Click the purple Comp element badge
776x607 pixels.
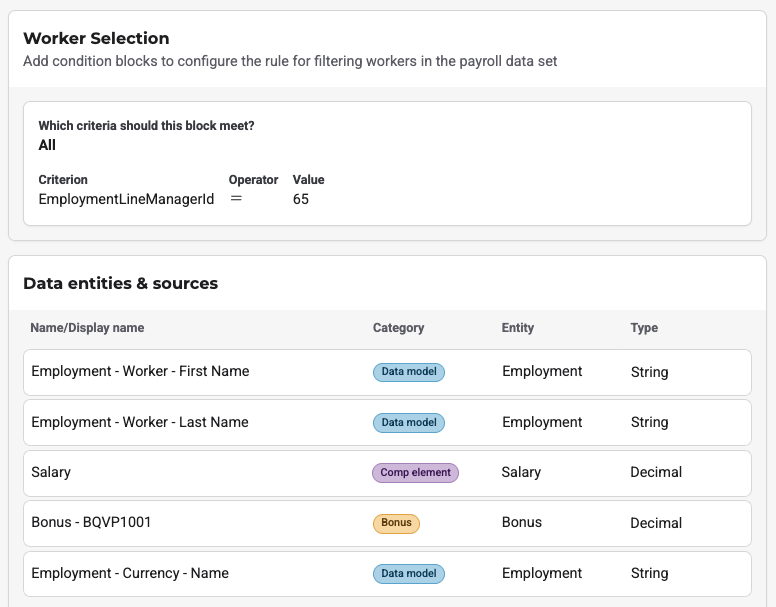(415, 473)
